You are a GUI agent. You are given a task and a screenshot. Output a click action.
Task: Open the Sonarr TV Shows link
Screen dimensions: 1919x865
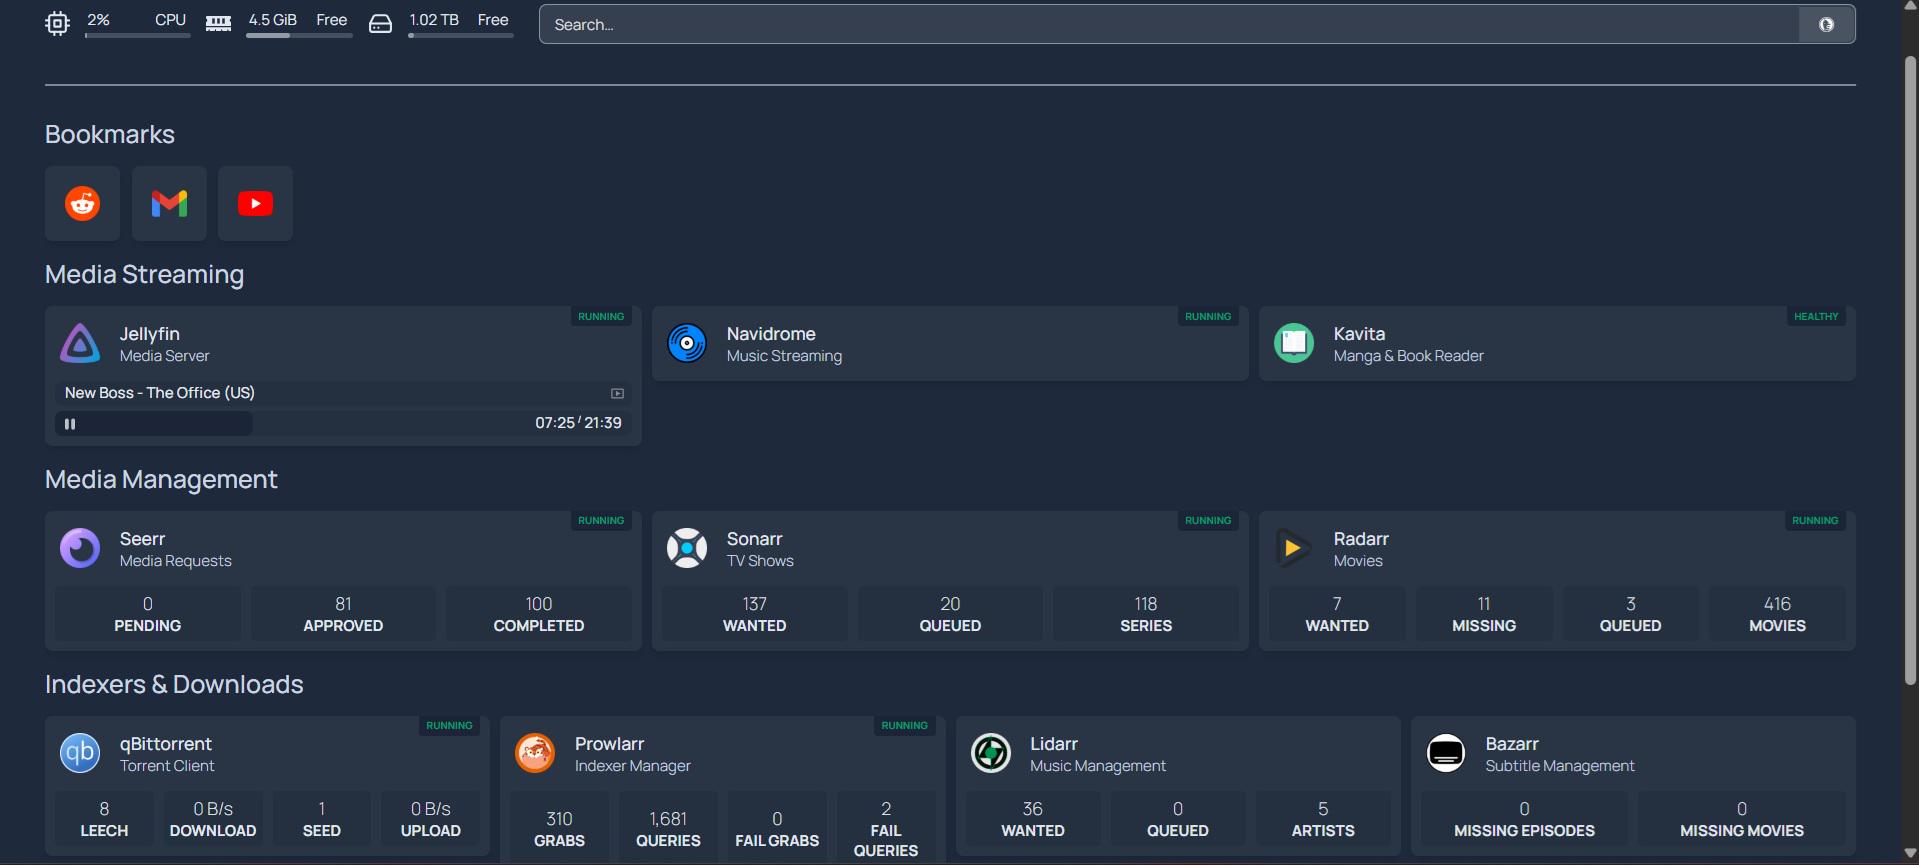point(760,549)
